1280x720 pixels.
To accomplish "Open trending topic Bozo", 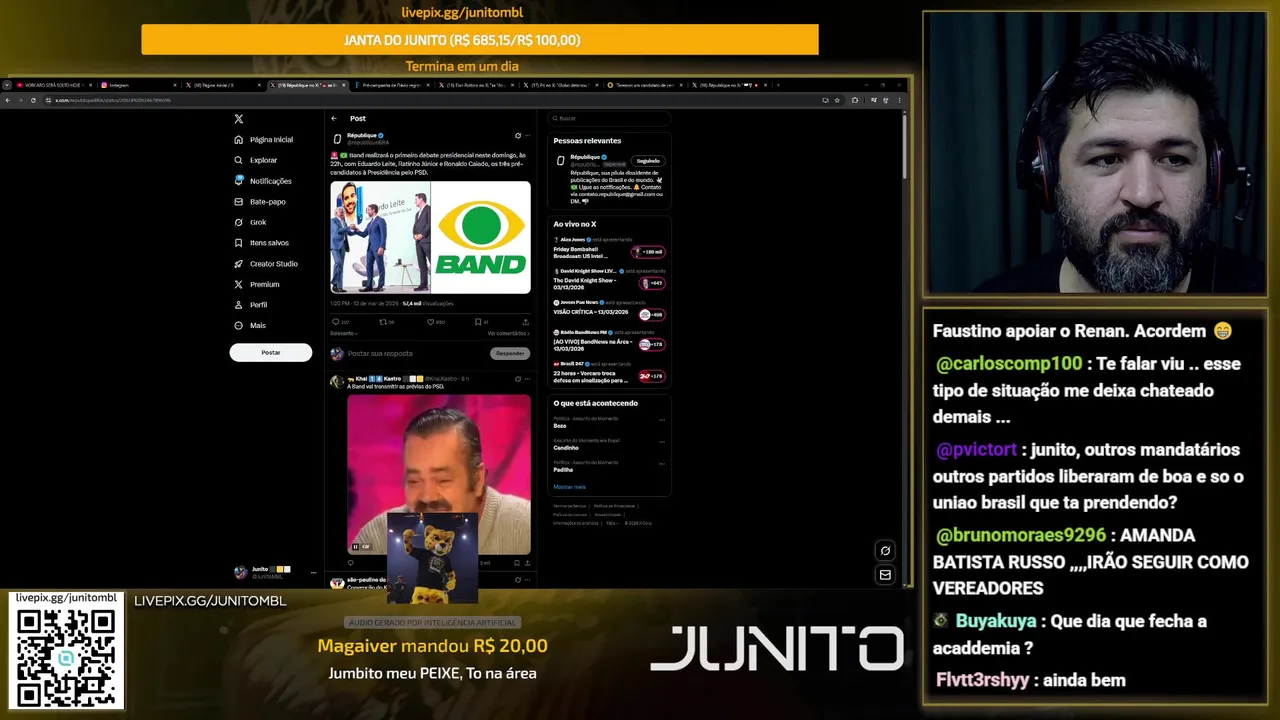I will click(560, 425).
